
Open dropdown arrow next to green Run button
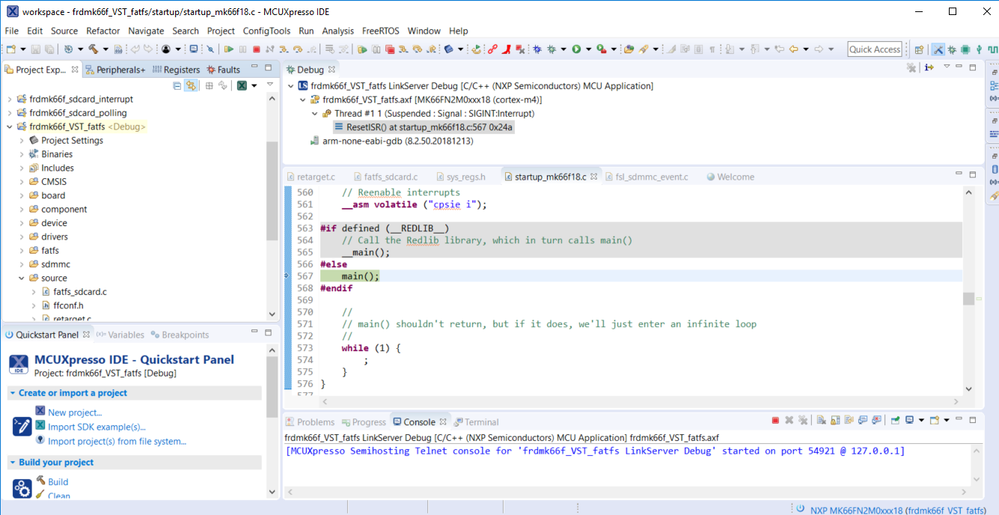point(587,49)
